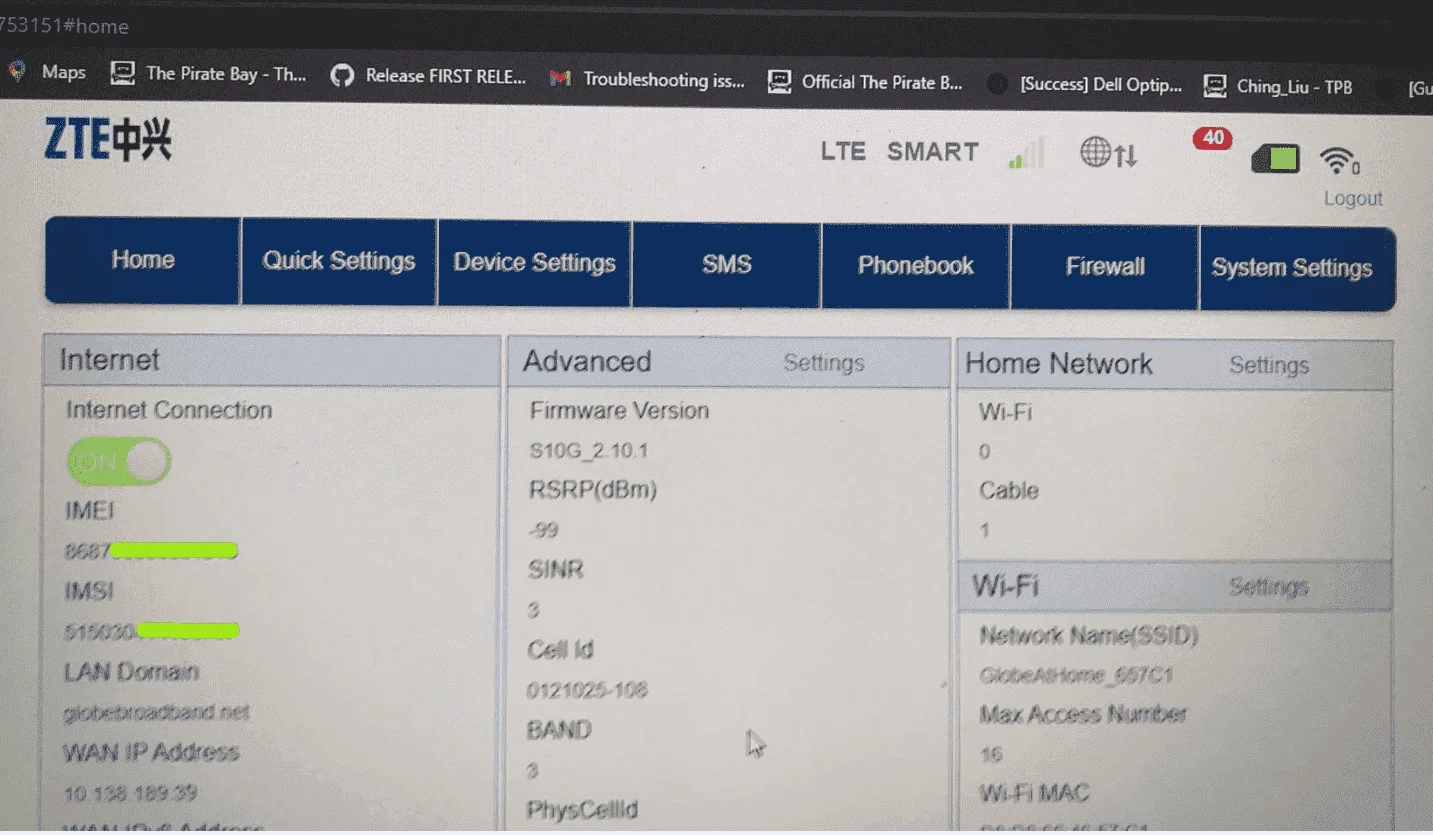The height and width of the screenshot is (835, 1433).
Task: Click the Wi-Fi MAC label
Action: click(x=1033, y=794)
